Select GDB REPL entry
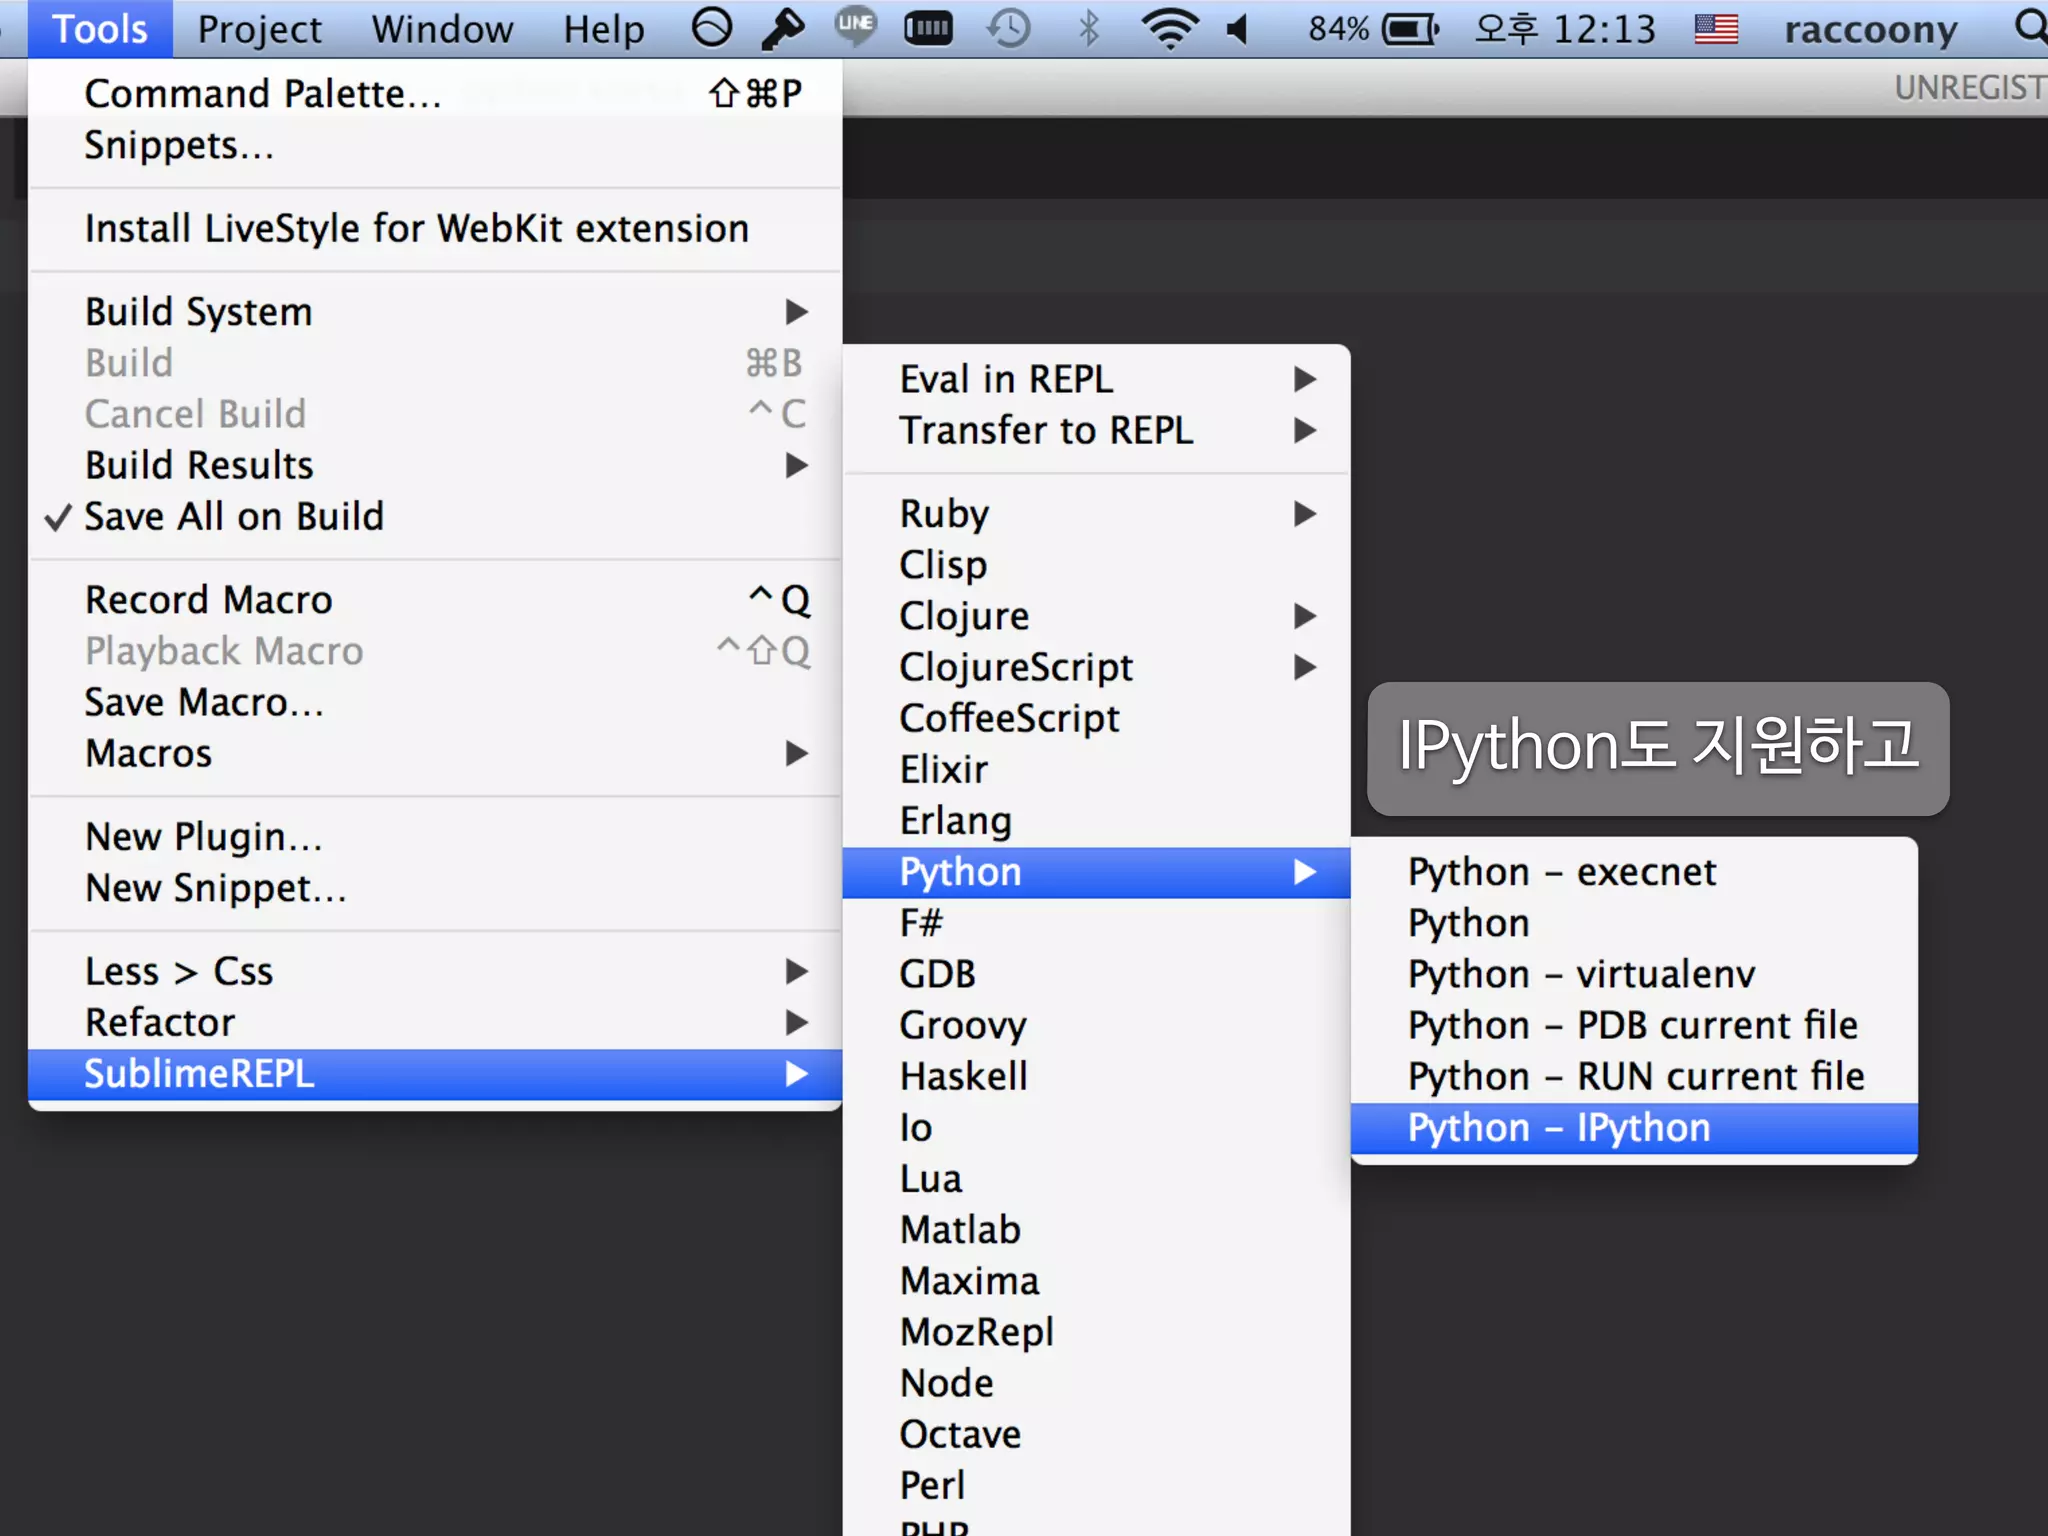The height and width of the screenshot is (1536, 2048). pos(1097,974)
